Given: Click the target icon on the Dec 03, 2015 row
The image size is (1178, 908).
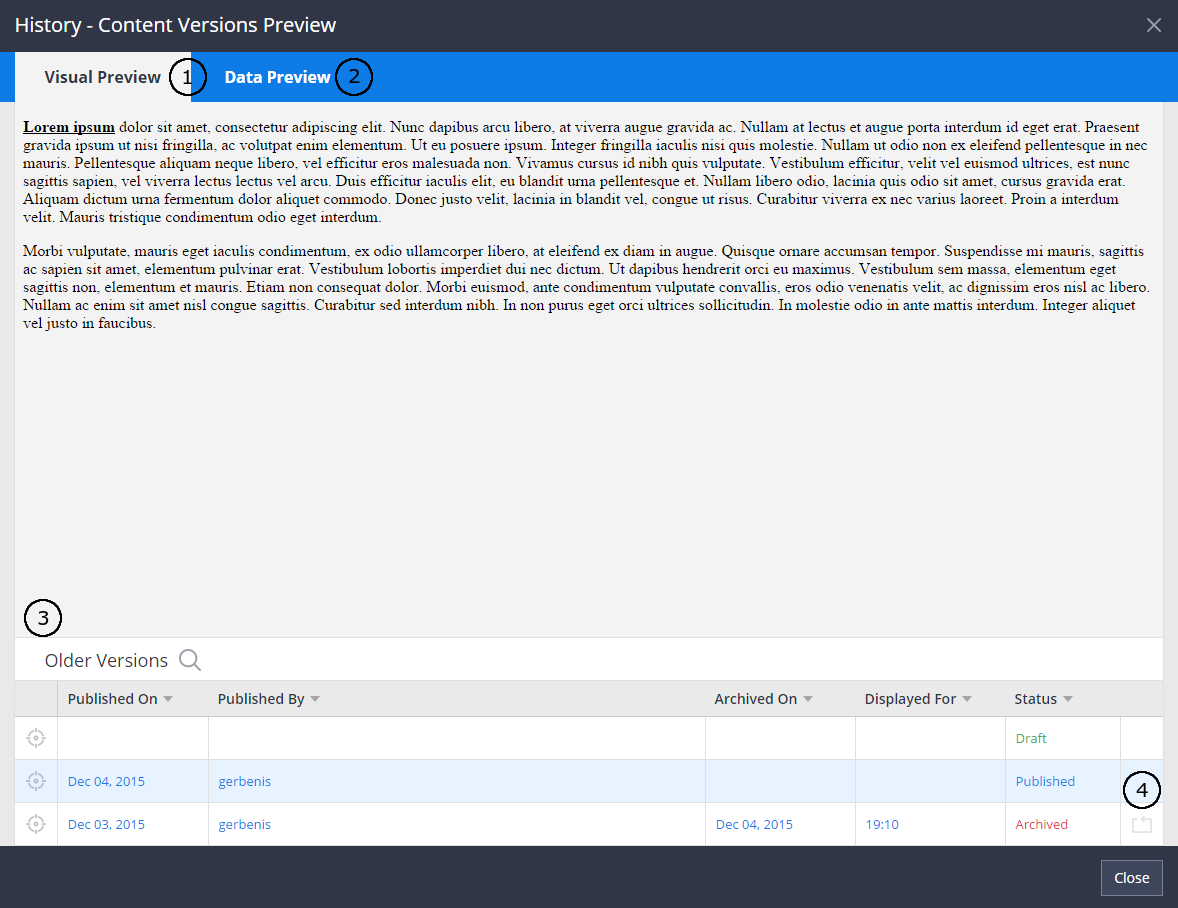Looking at the screenshot, I should (x=35, y=824).
